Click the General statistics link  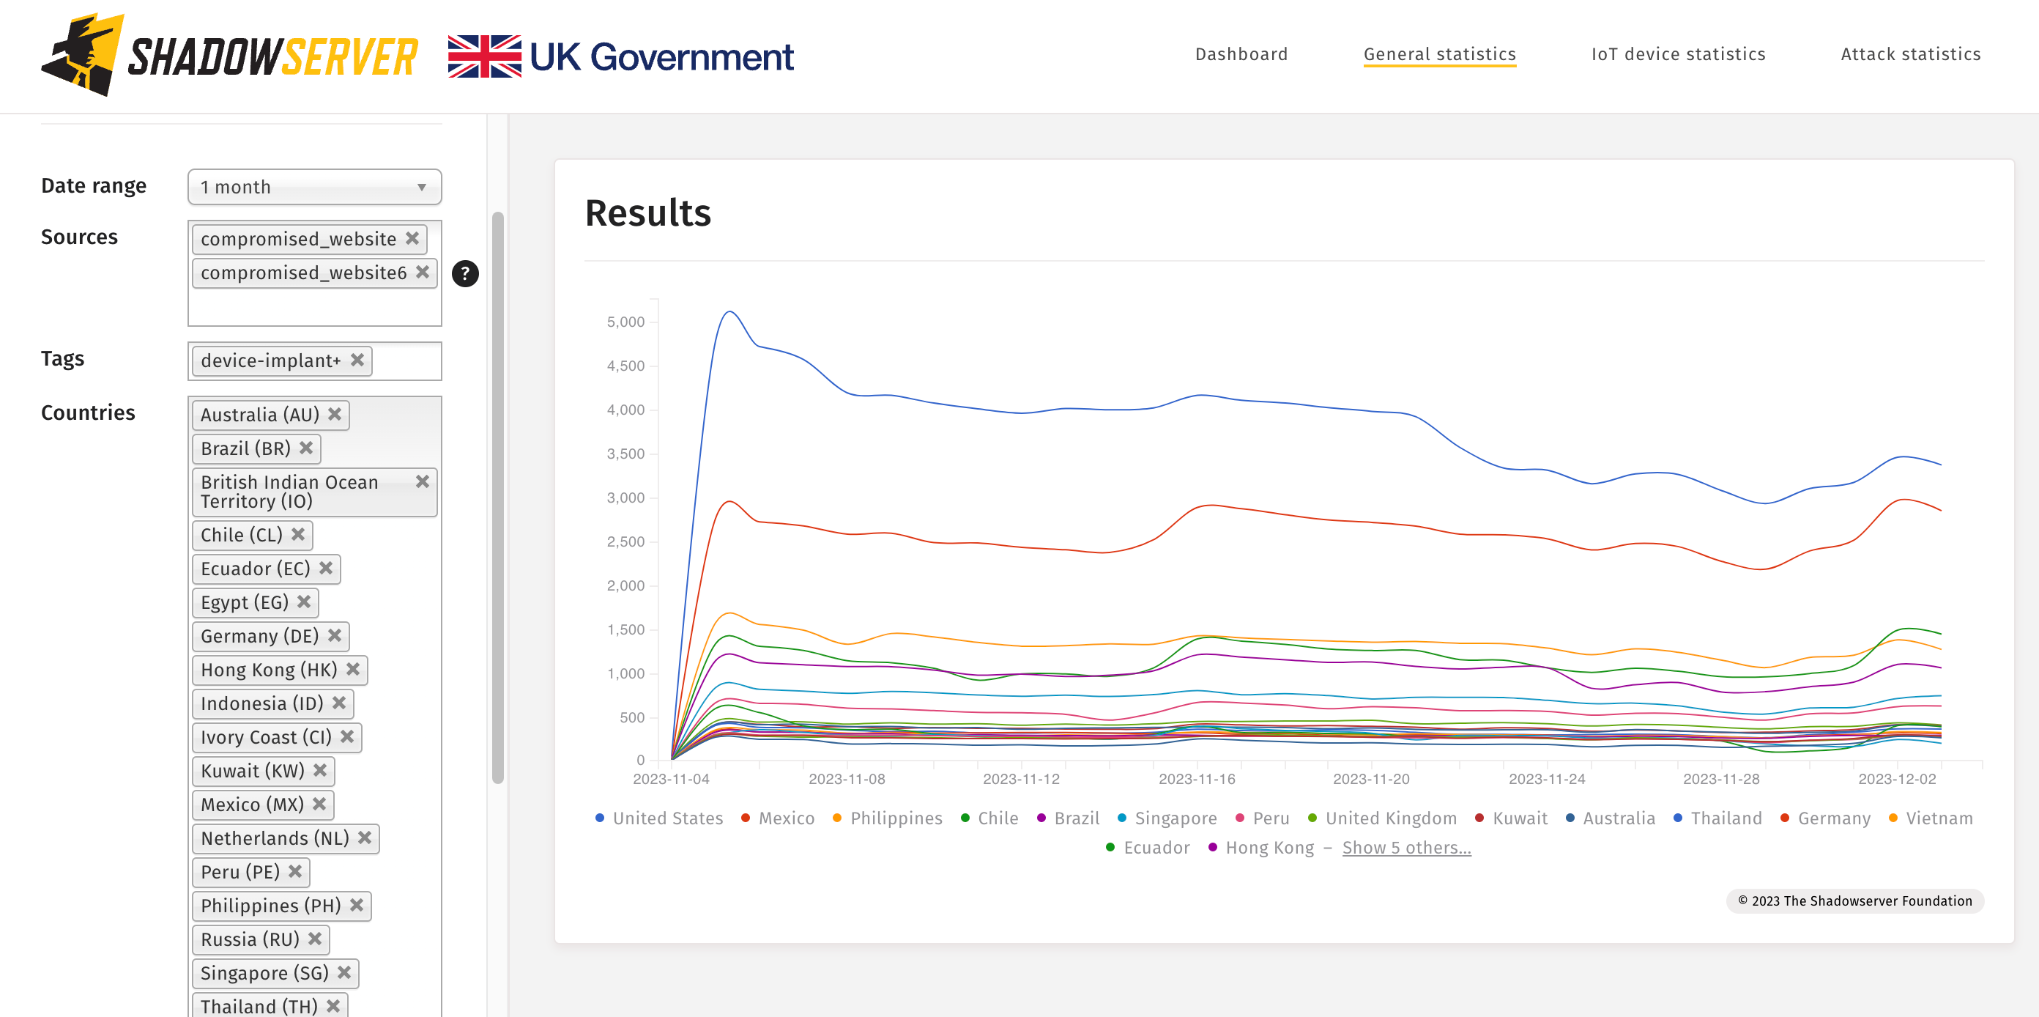(1439, 54)
